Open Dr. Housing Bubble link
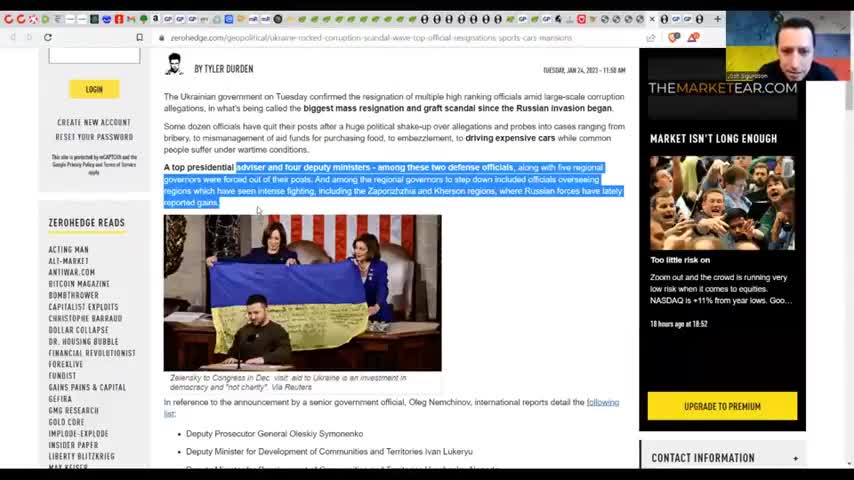This screenshot has width=854, height=480. [x=83, y=342]
